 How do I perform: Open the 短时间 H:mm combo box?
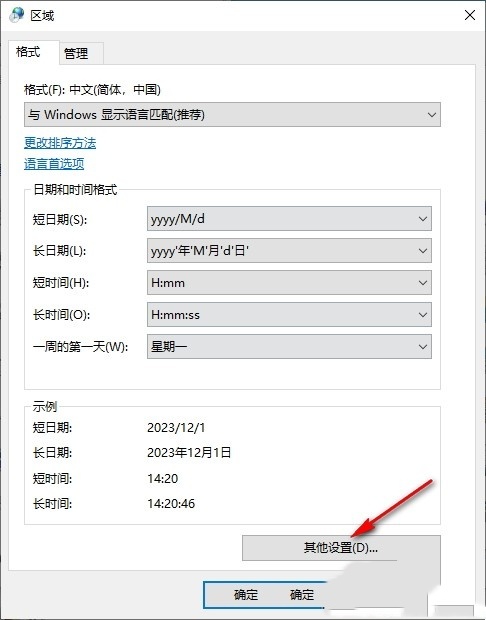[x=289, y=283]
